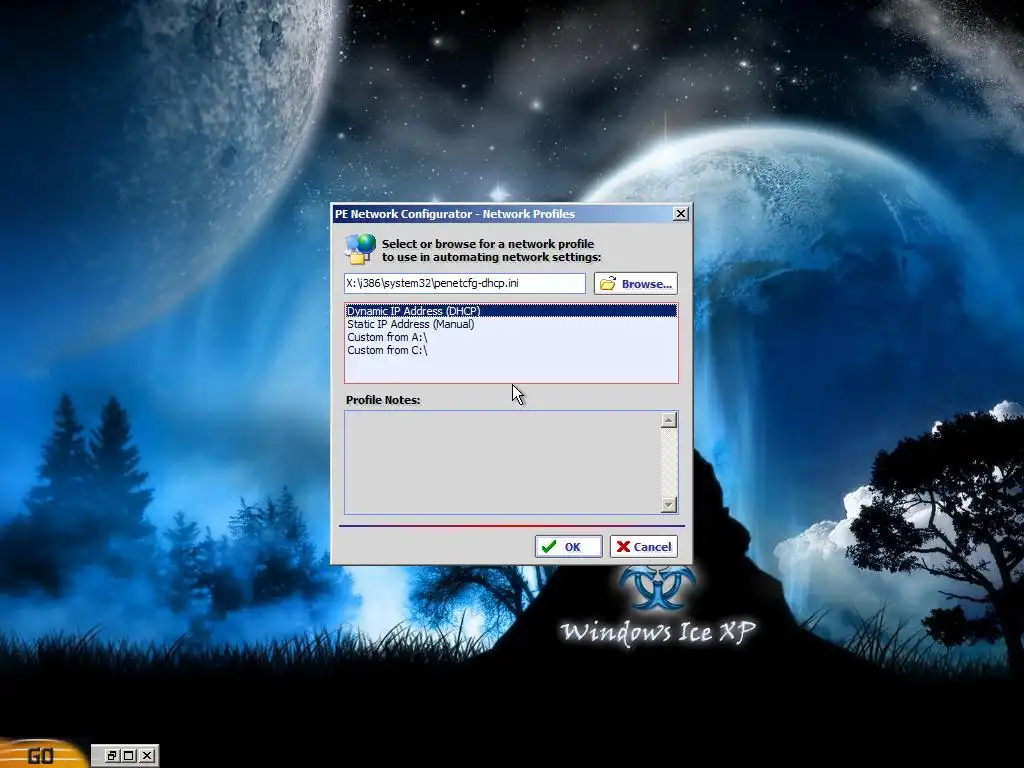The image size is (1024, 768).
Task: Choose Custom from C:\ profile
Action: pyautogui.click(x=511, y=350)
